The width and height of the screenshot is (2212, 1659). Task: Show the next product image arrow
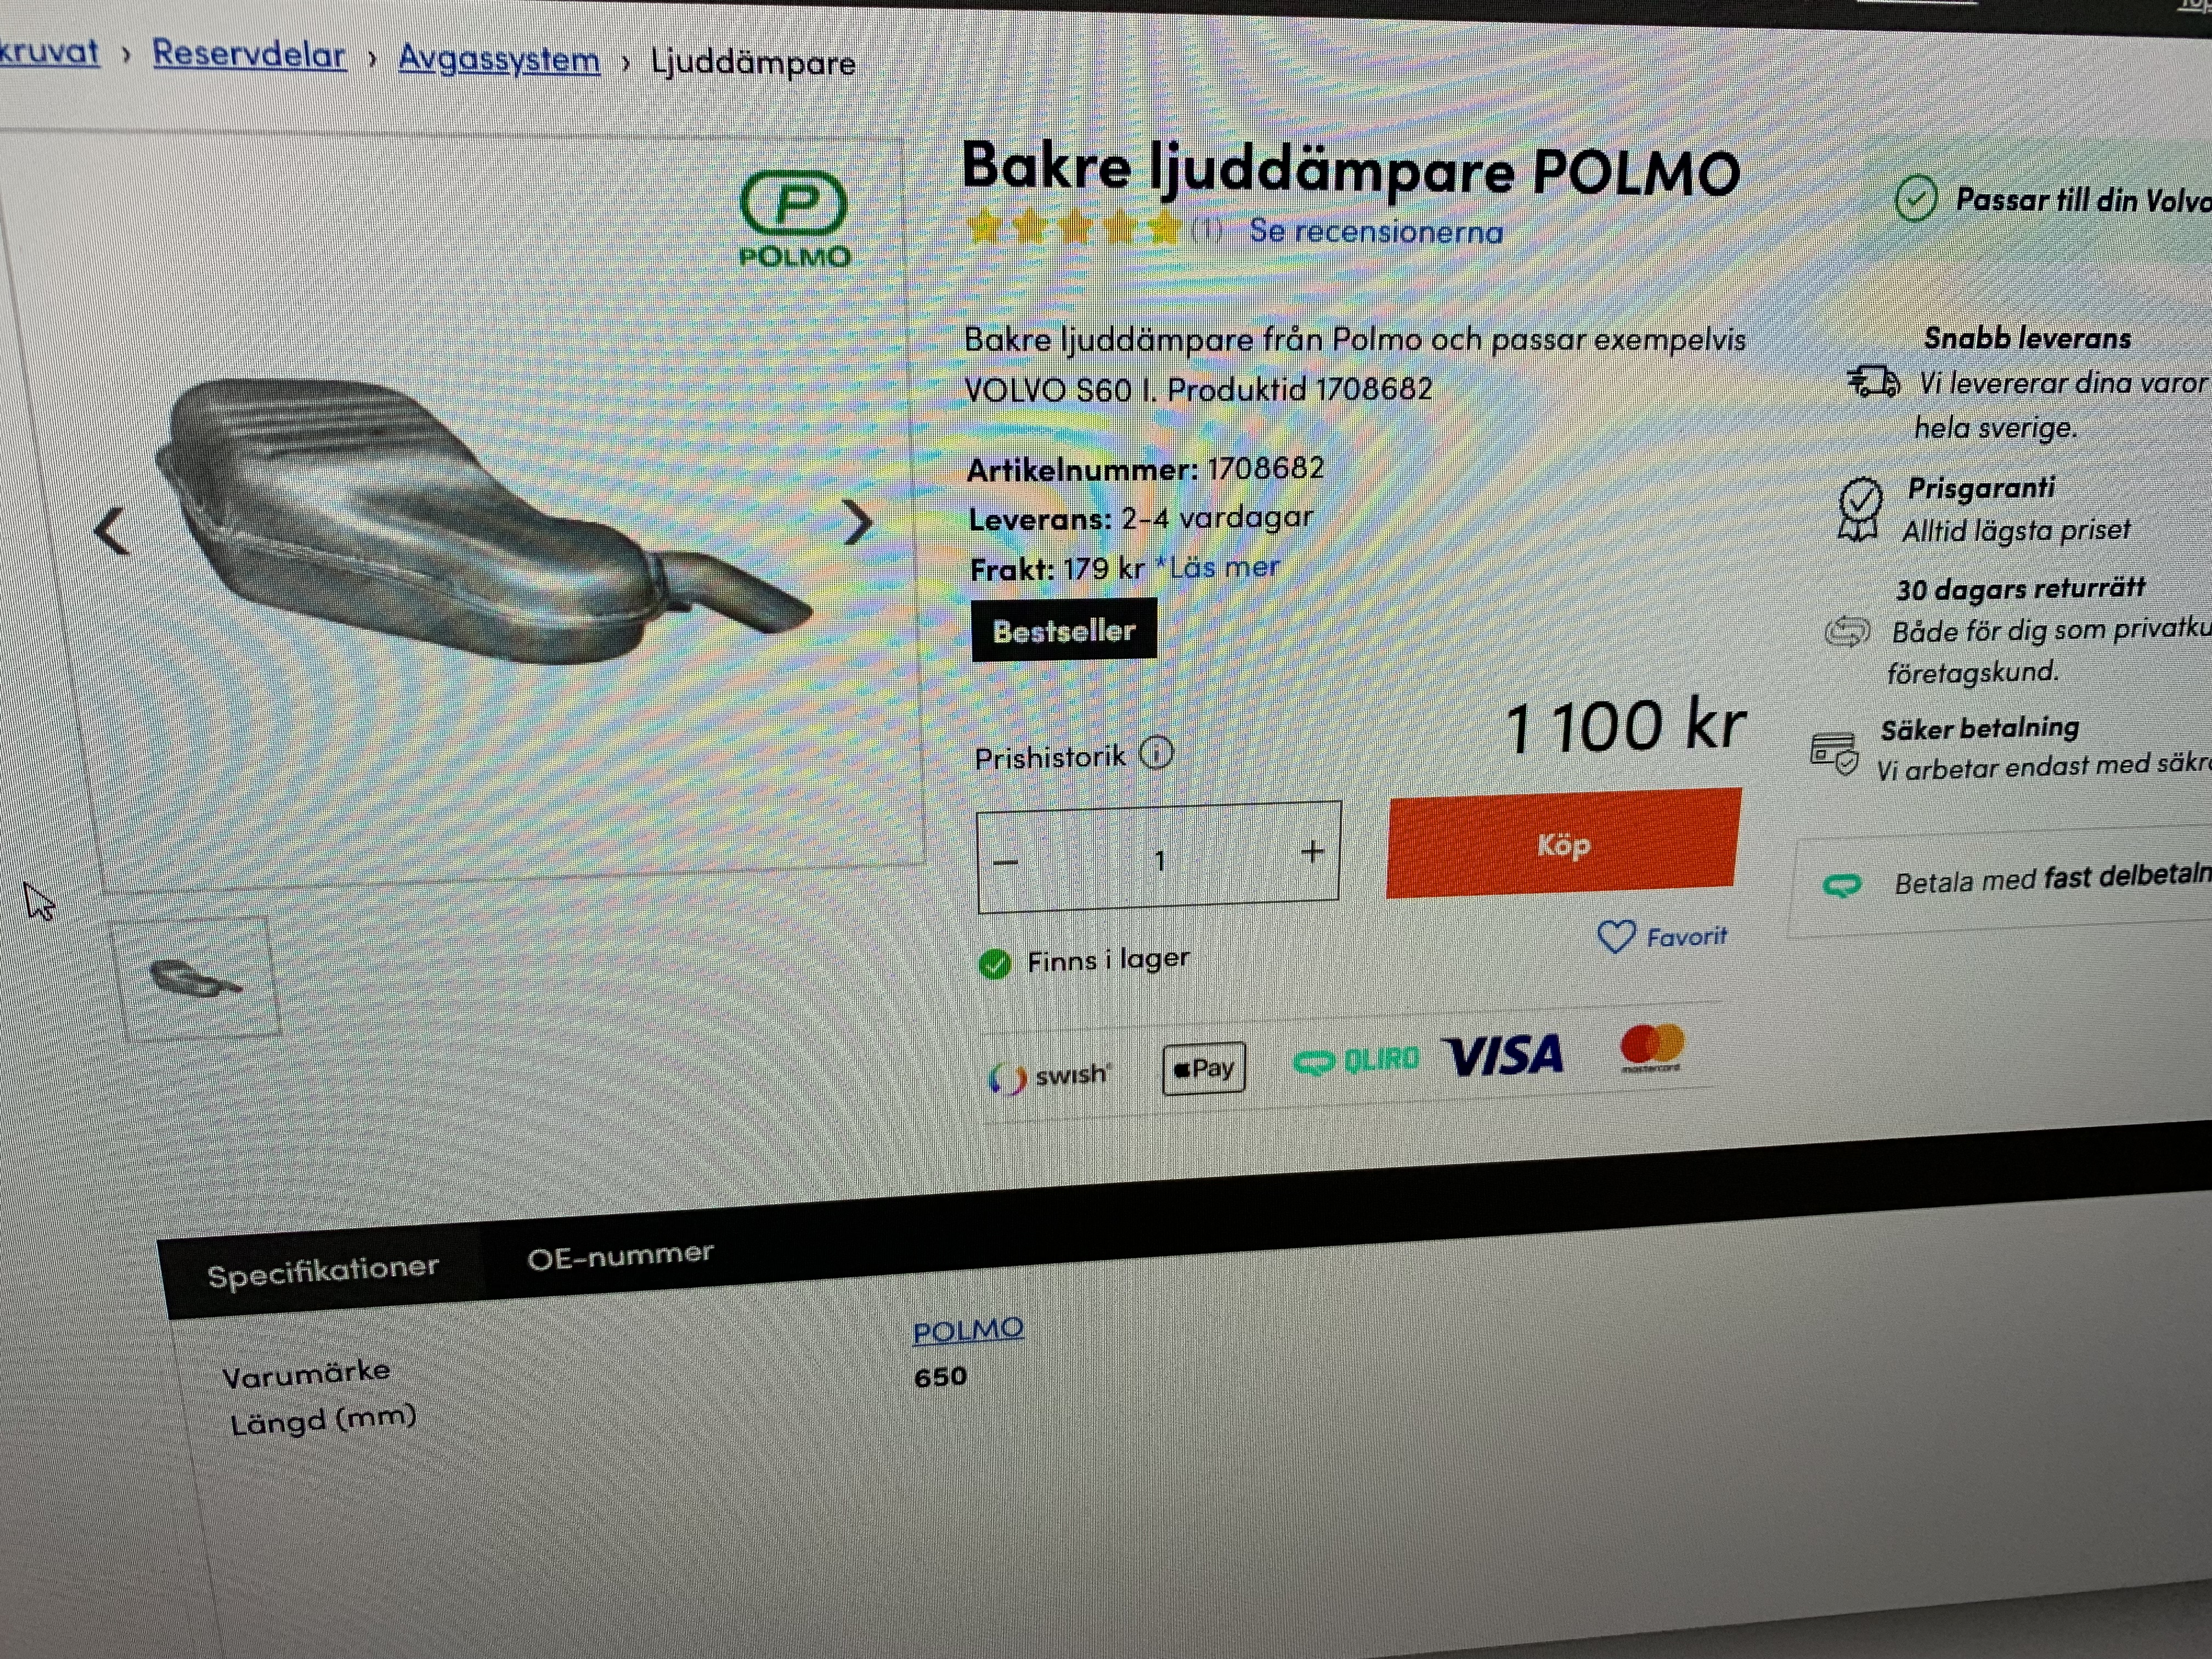(x=856, y=522)
